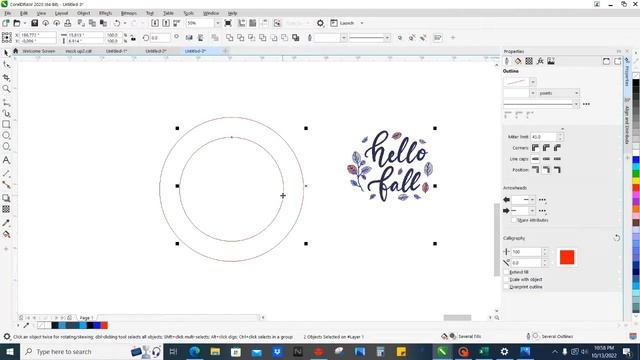Screen dimensions: 640x360
Task: Select the Crop tool
Action: click(x=6, y=77)
